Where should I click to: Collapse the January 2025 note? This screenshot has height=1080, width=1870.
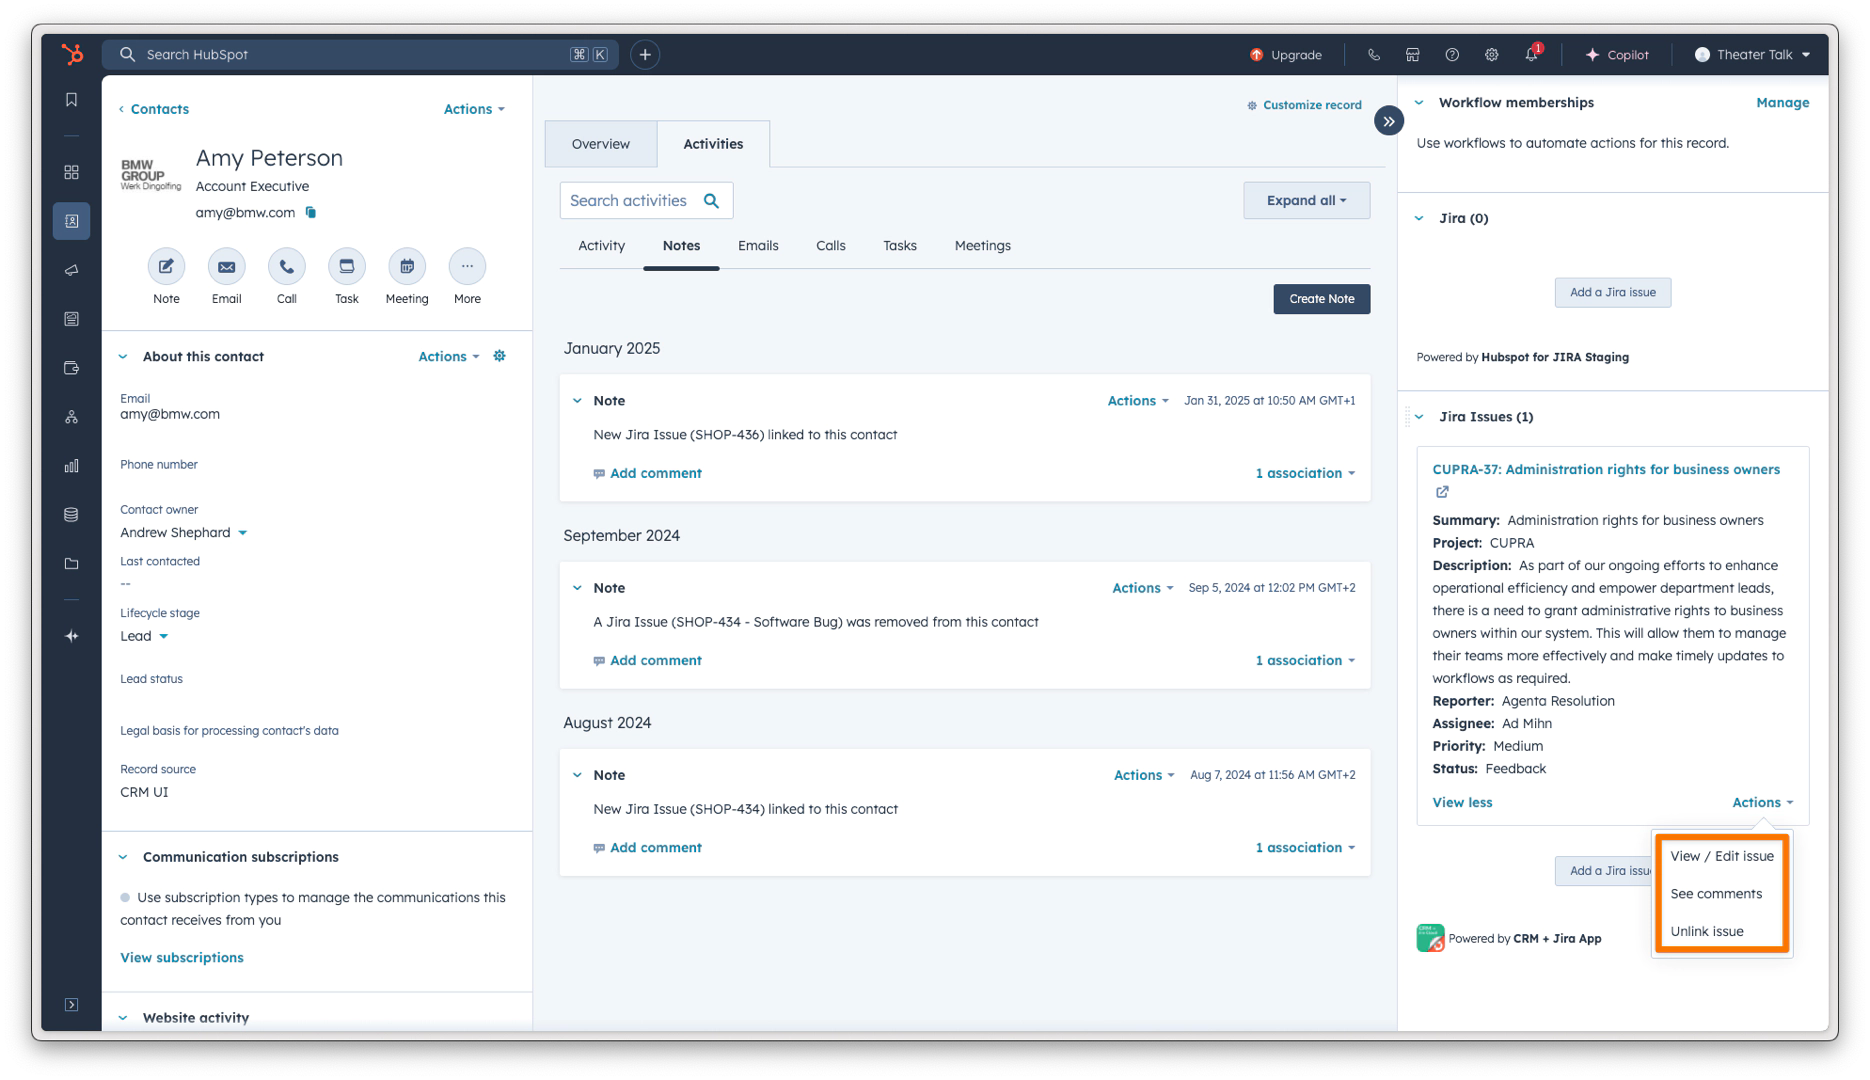coord(577,401)
